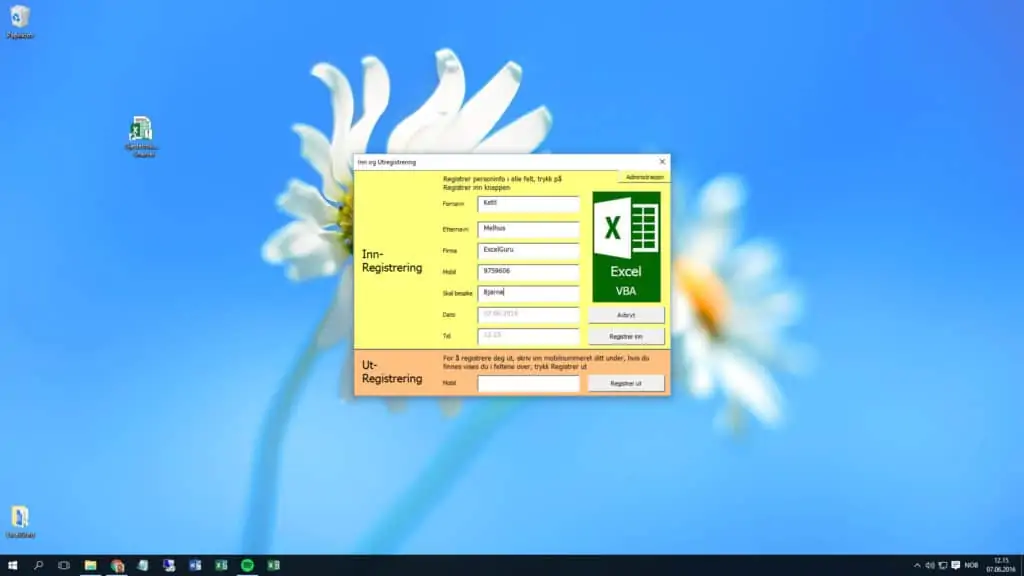1024x576 pixels.
Task: Open the taskbar clock and date
Action: pos(1001,565)
